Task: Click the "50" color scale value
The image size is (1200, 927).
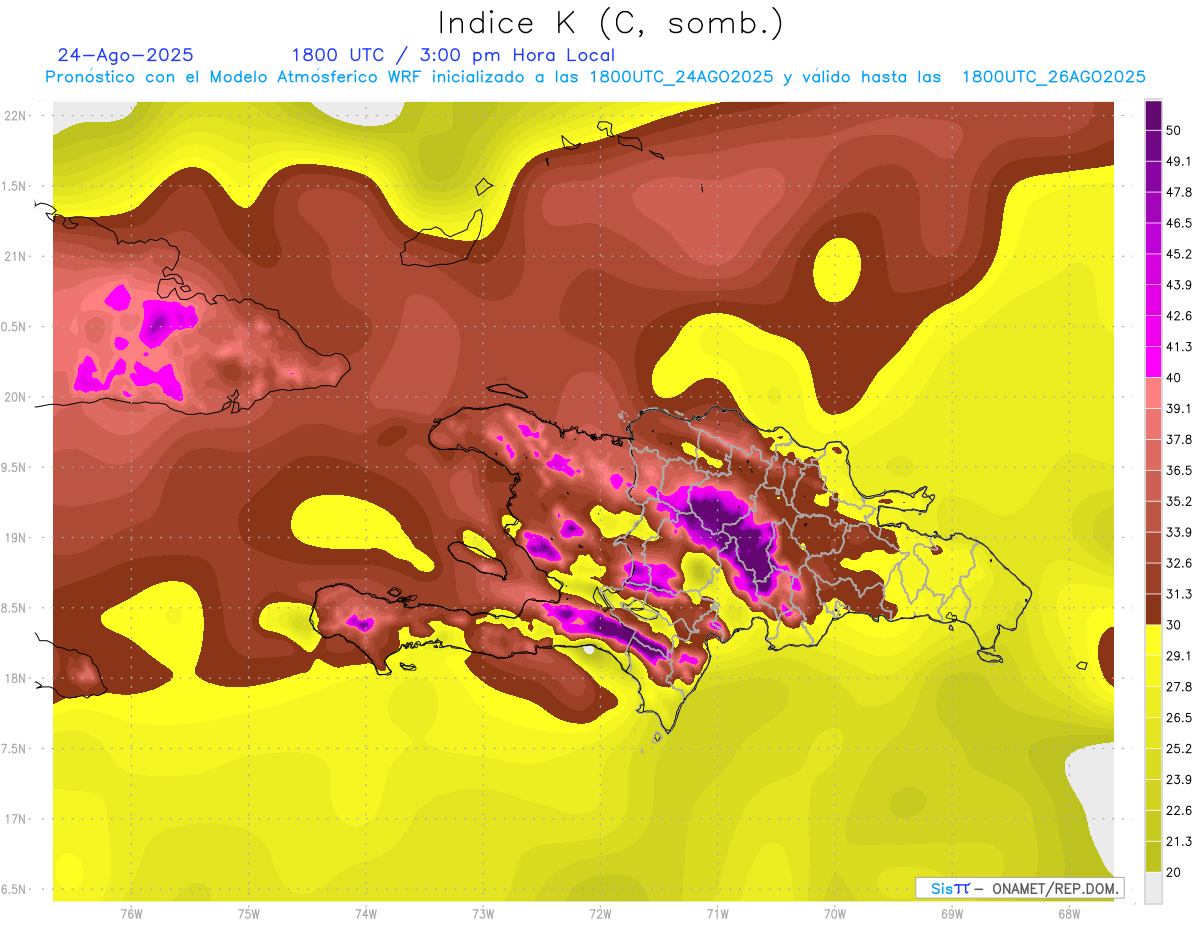Action: point(1174,130)
